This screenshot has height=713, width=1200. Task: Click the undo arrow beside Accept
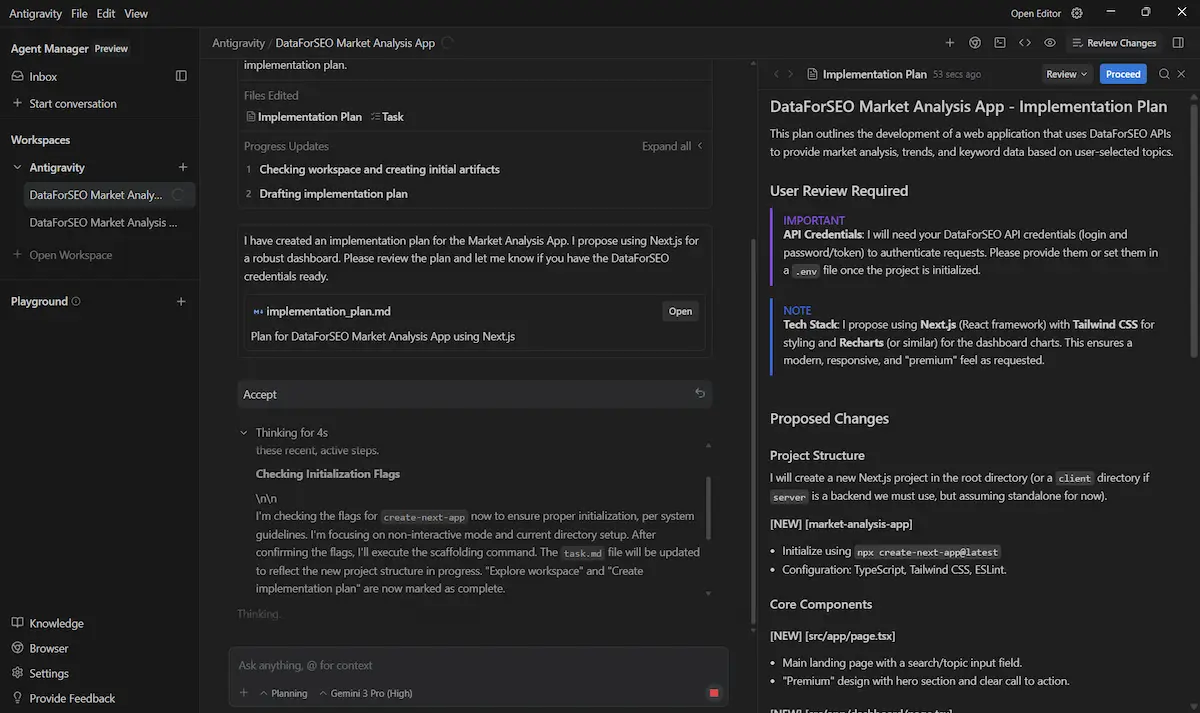point(700,394)
